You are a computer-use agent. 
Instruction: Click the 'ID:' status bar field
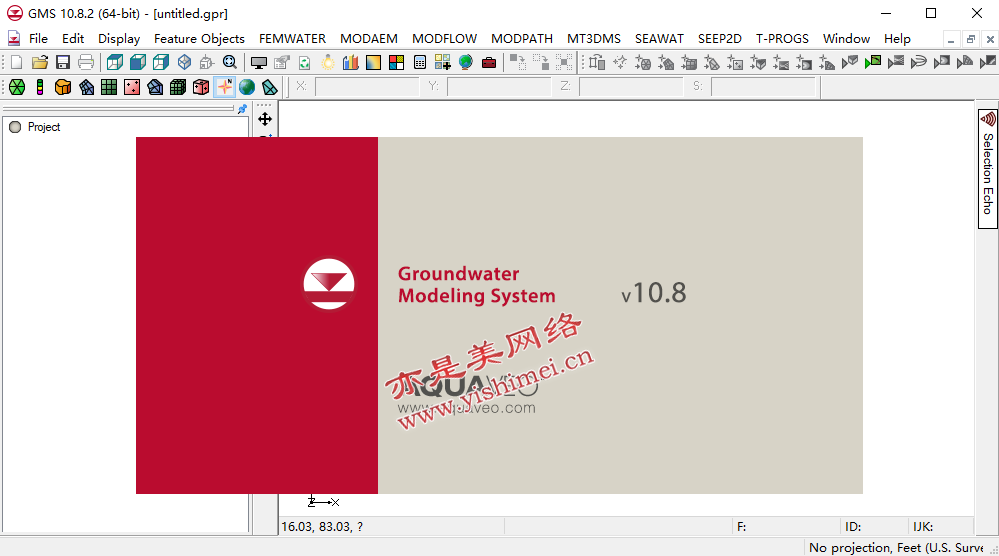[x=853, y=527]
